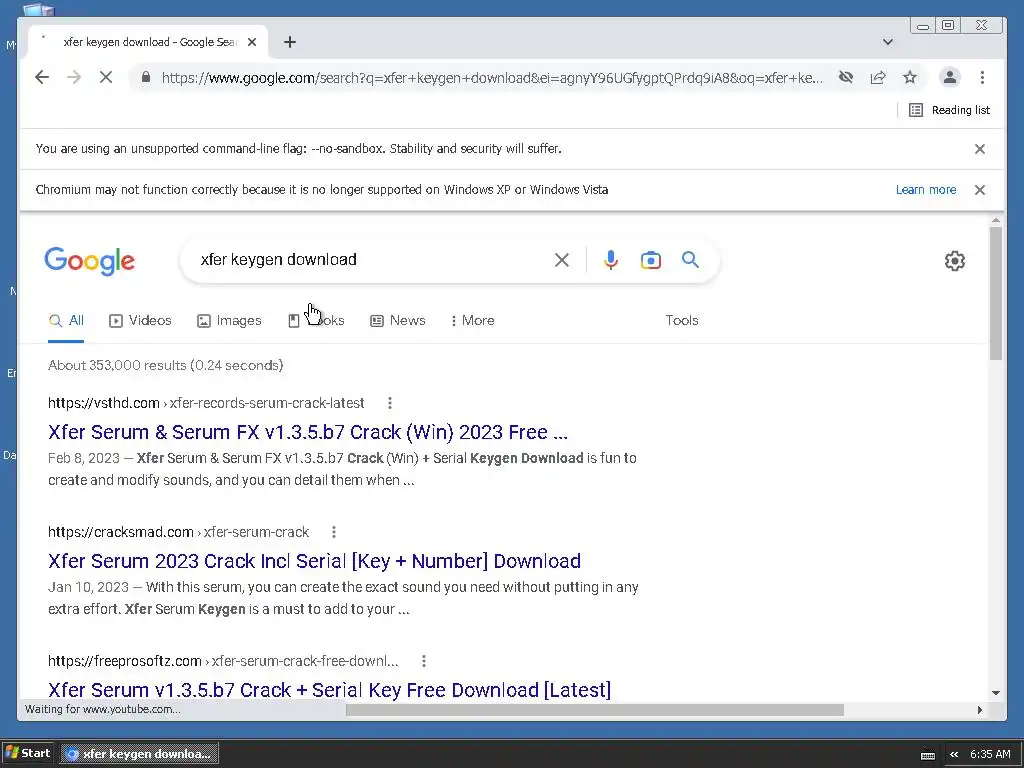1024x768 pixels.
Task: Start voice search with microphone
Action: pyautogui.click(x=611, y=260)
